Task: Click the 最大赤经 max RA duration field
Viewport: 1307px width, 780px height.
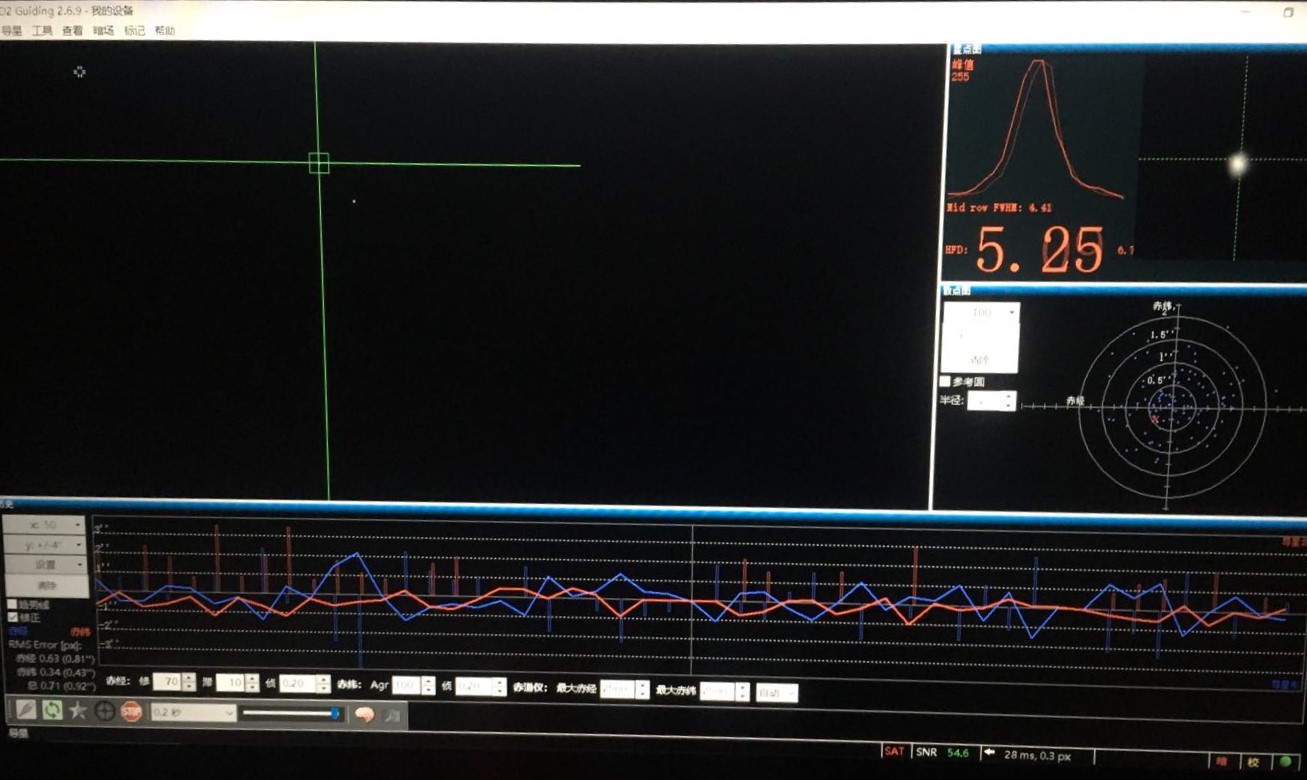Action: pyautogui.click(x=618, y=690)
